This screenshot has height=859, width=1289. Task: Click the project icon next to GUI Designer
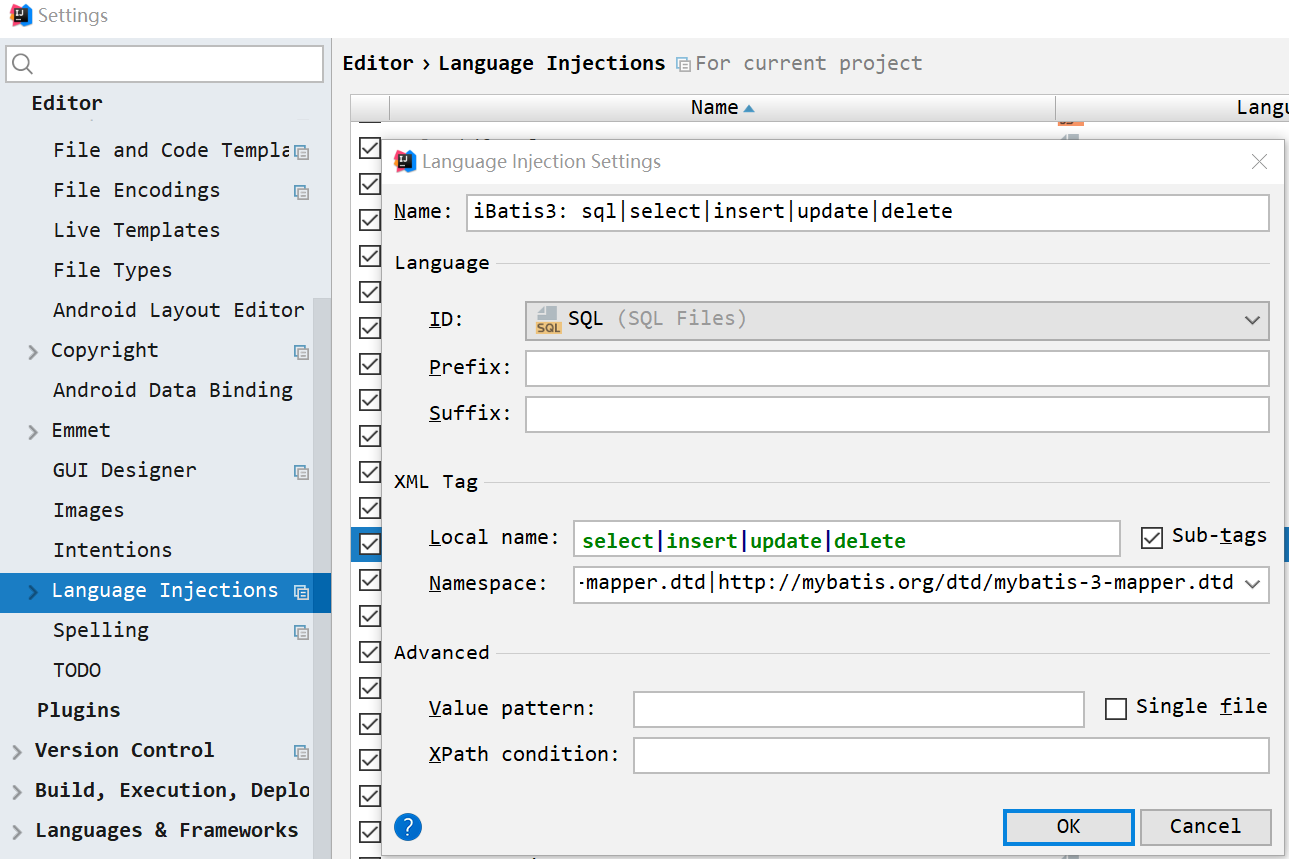[301, 472]
